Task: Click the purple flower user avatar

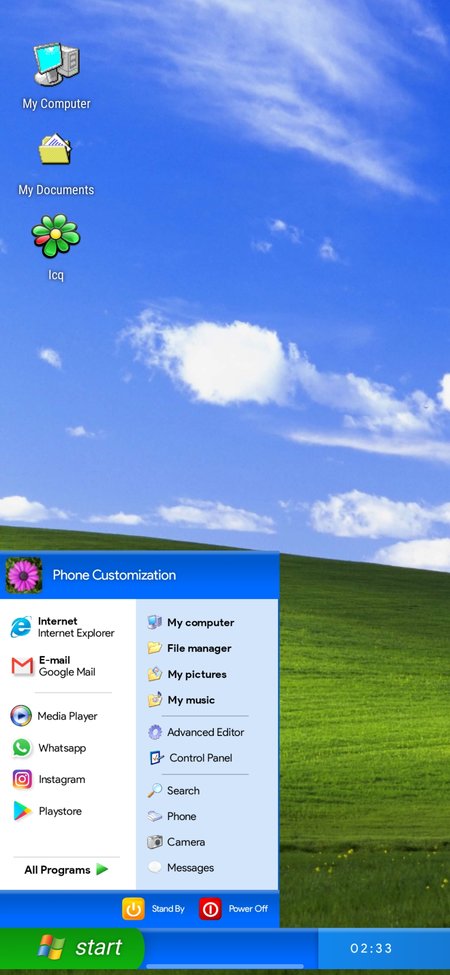Action: (24, 575)
